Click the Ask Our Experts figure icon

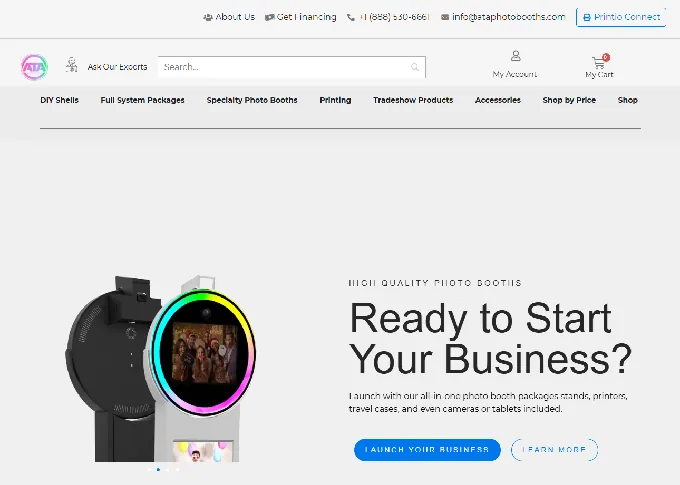click(72, 65)
